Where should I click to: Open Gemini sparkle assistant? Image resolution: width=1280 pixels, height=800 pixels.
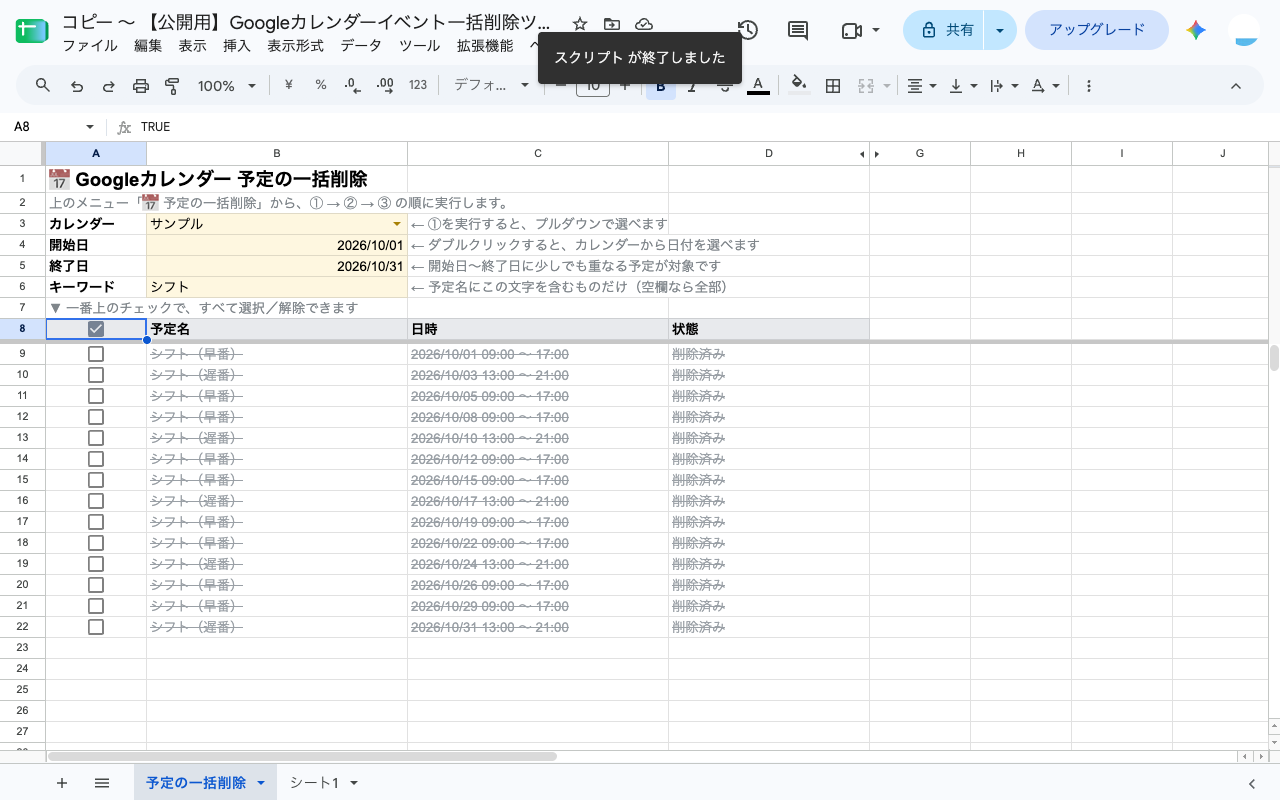point(1196,30)
